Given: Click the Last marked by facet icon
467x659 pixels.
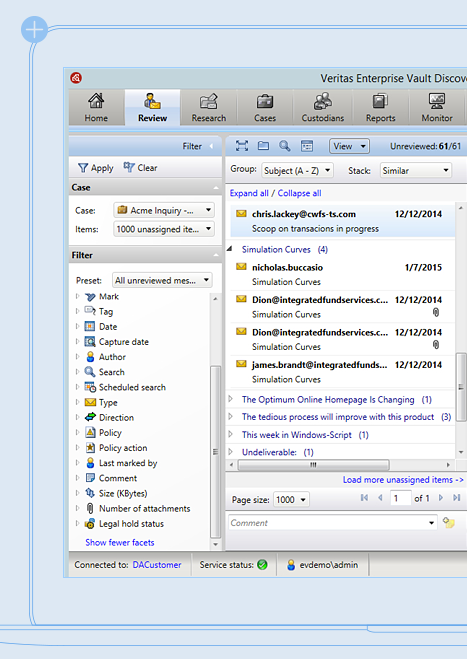Looking at the screenshot, I should pyautogui.click(x=90, y=463).
